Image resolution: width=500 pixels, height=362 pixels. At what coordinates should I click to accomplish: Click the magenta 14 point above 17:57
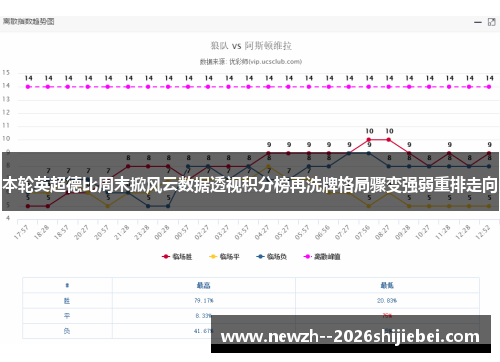click(x=28, y=87)
